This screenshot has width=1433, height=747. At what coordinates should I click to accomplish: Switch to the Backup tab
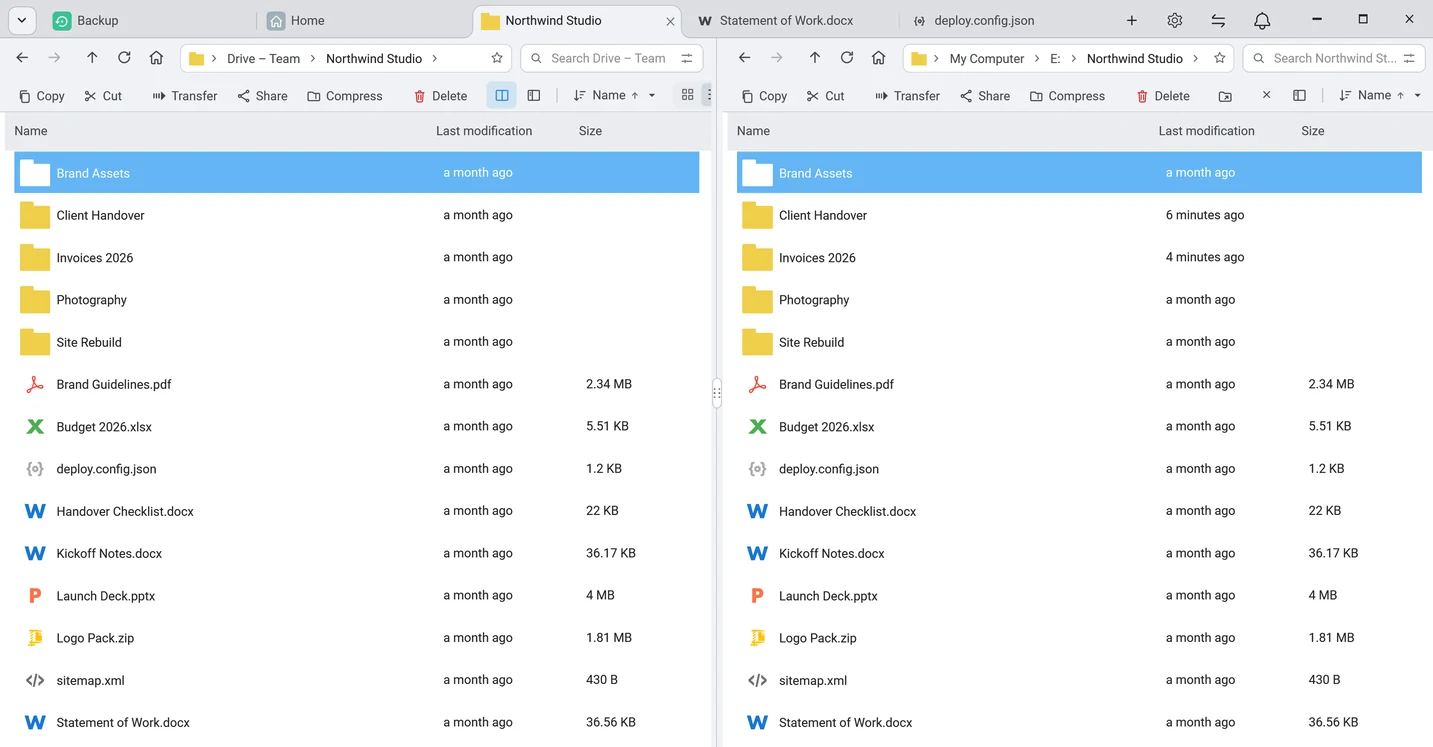tap(148, 20)
